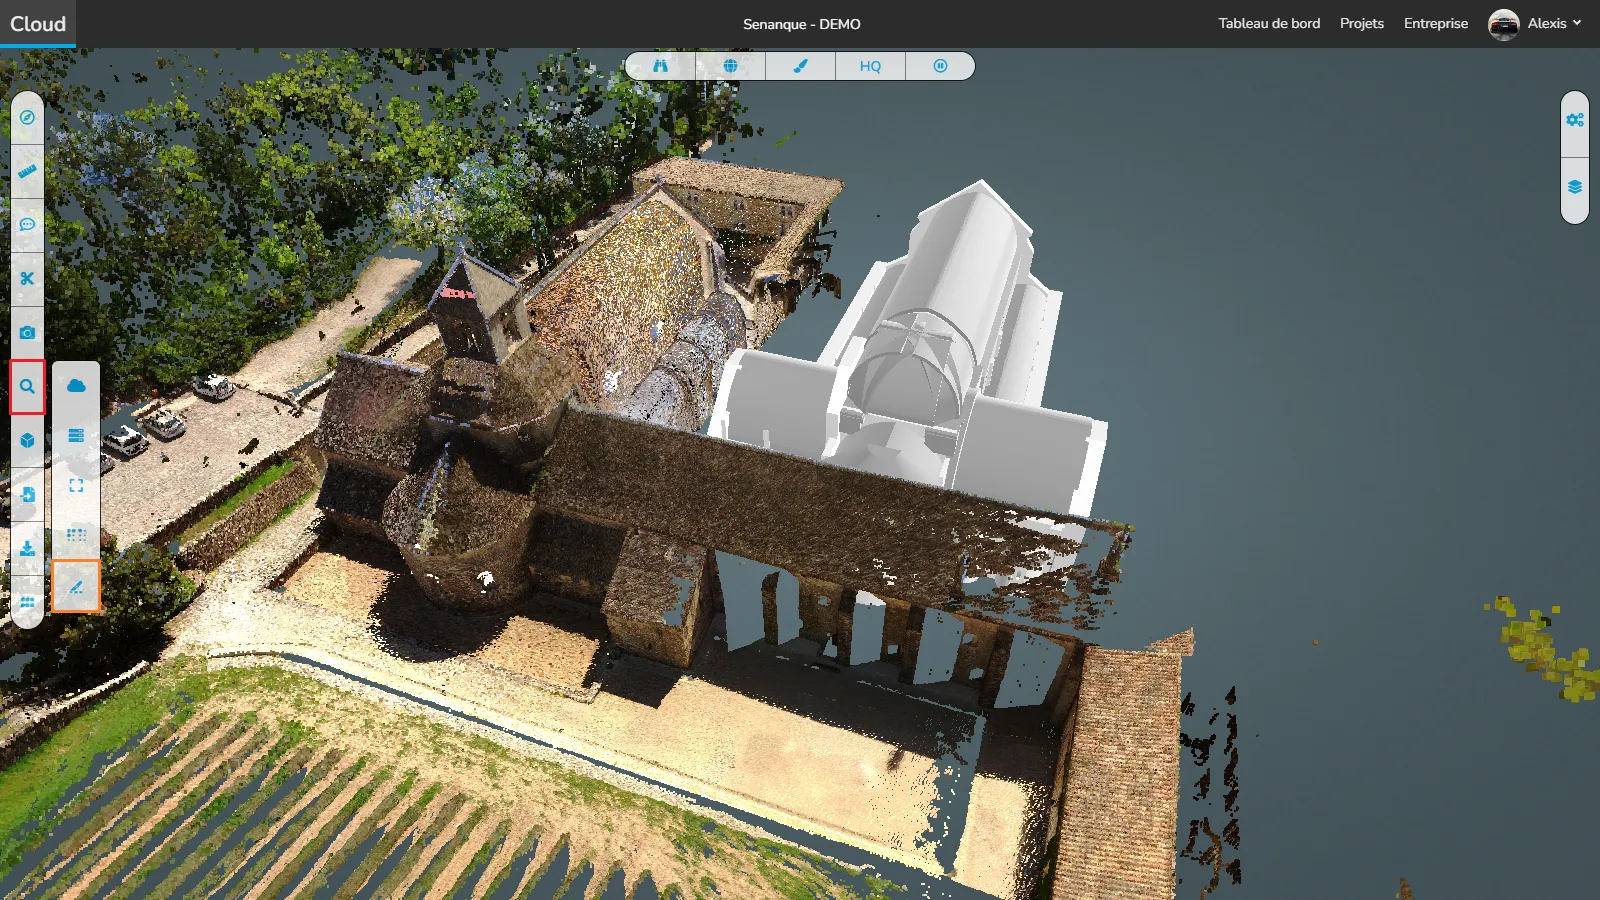Click the Alexis profile avatar
This screenshot has width=1600, height=900.
pos(1504,24)
